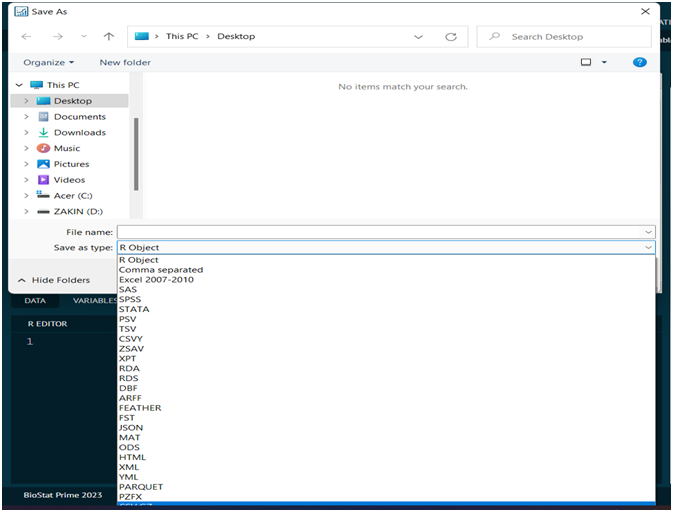Select ZAKIN (D:) drive
This screenshot has width=673, height=512.
tap(78, 212)
